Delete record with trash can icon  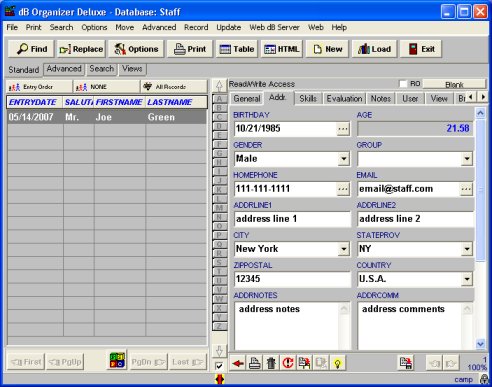(x=271, y=363)
